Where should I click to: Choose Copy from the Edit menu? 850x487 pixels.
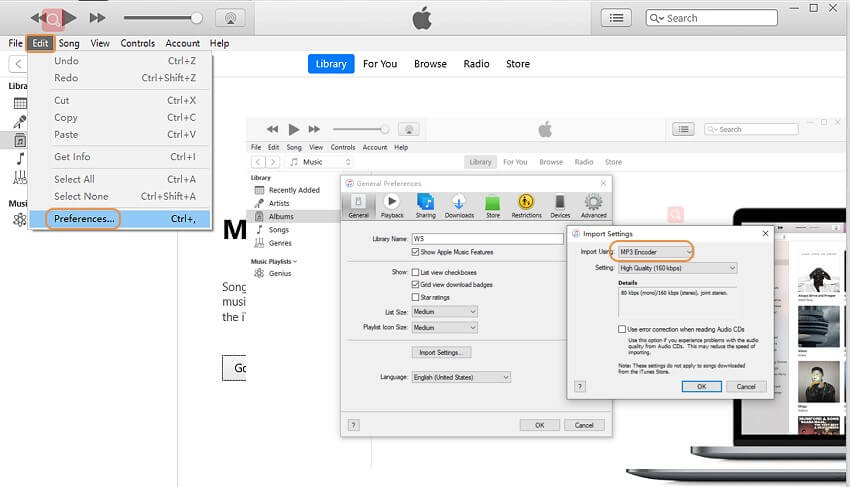[120, 118]
